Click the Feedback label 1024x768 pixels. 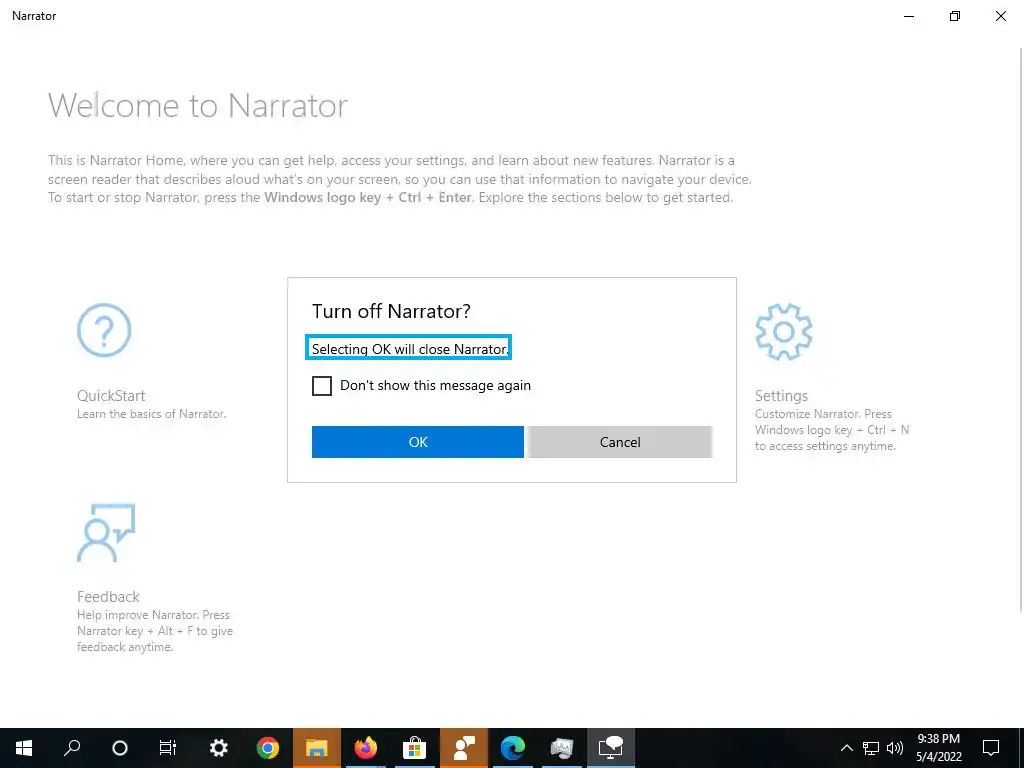[108, 597]
